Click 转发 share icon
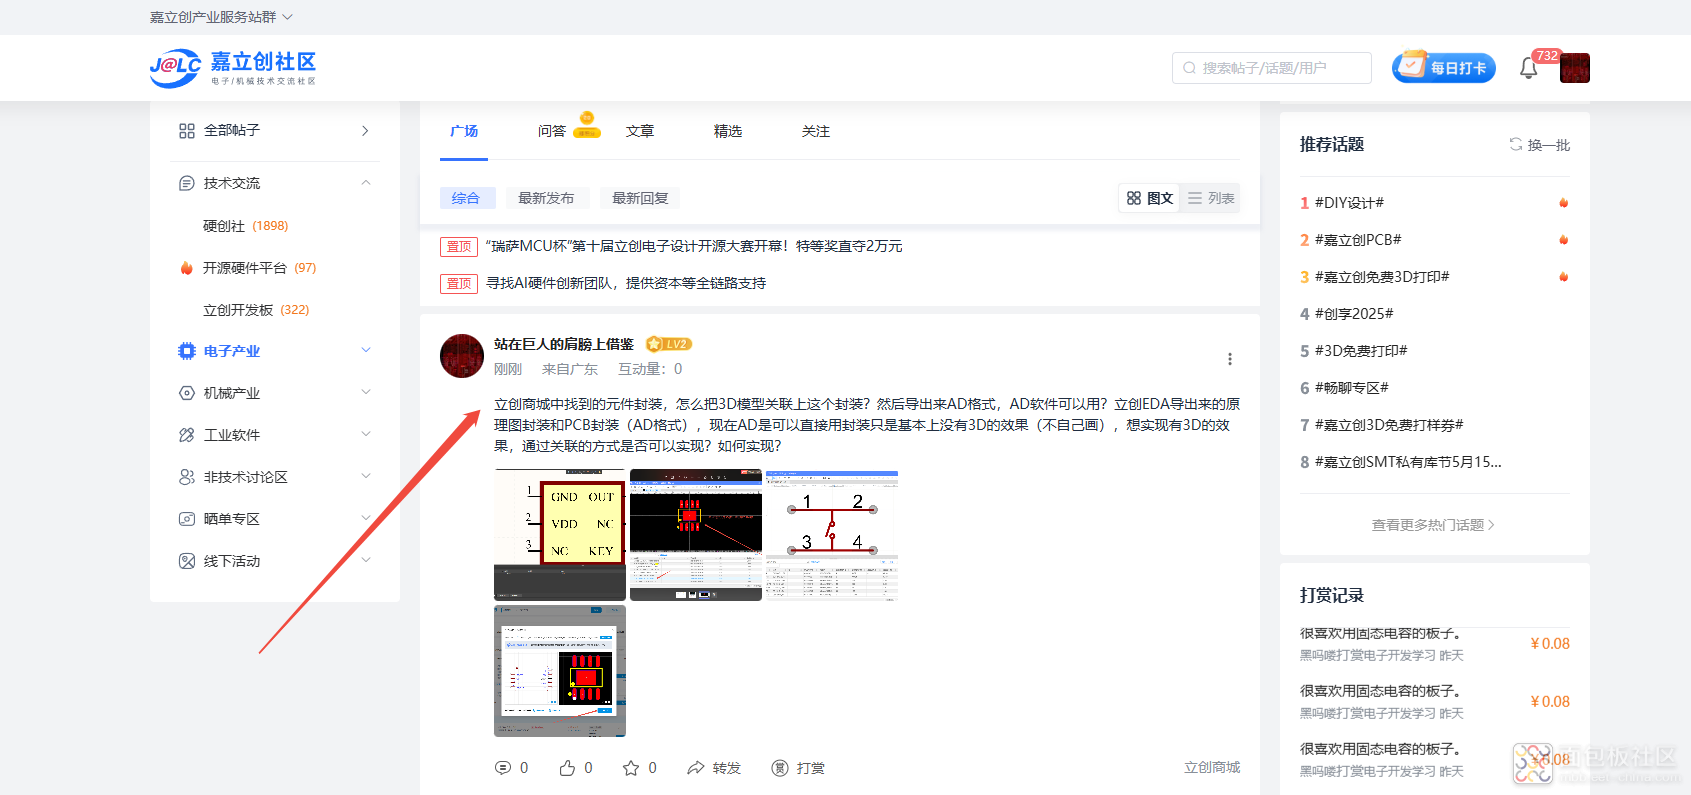1691x795 pixels. click(x=696, y=768)
